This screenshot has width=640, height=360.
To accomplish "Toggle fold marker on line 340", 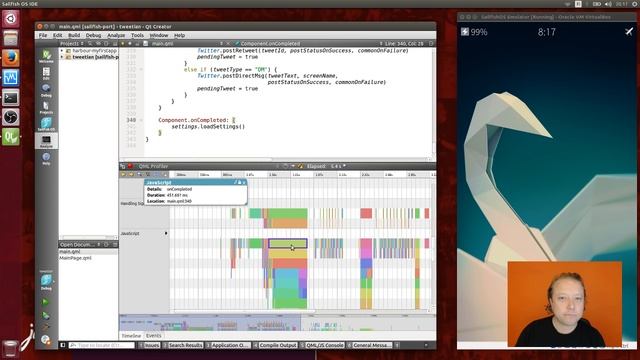I will (141, 120).
